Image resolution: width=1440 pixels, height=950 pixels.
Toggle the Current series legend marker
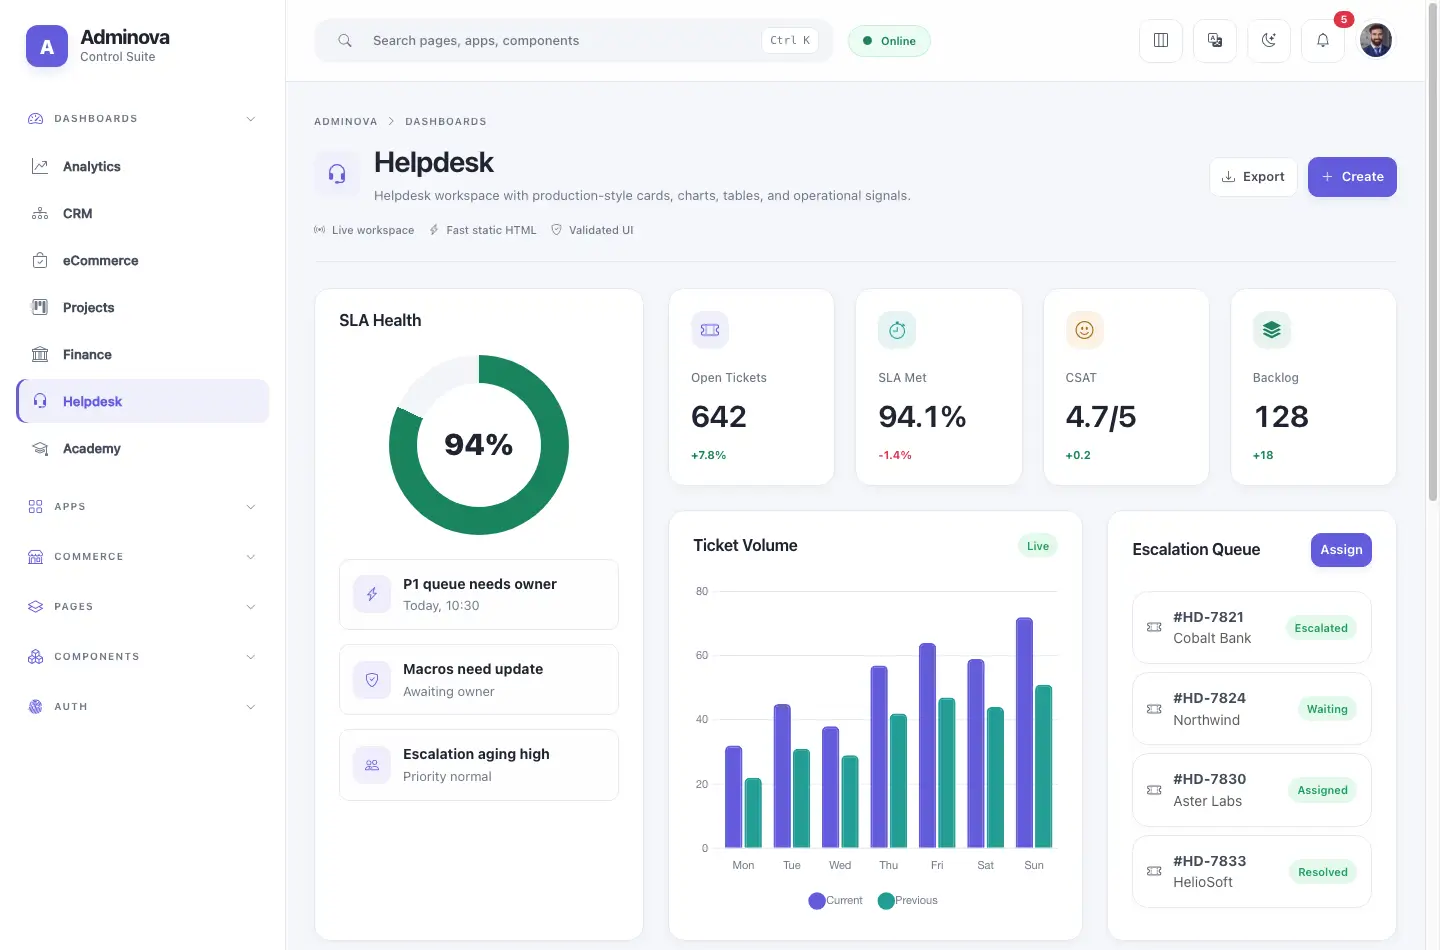point(817,901)
